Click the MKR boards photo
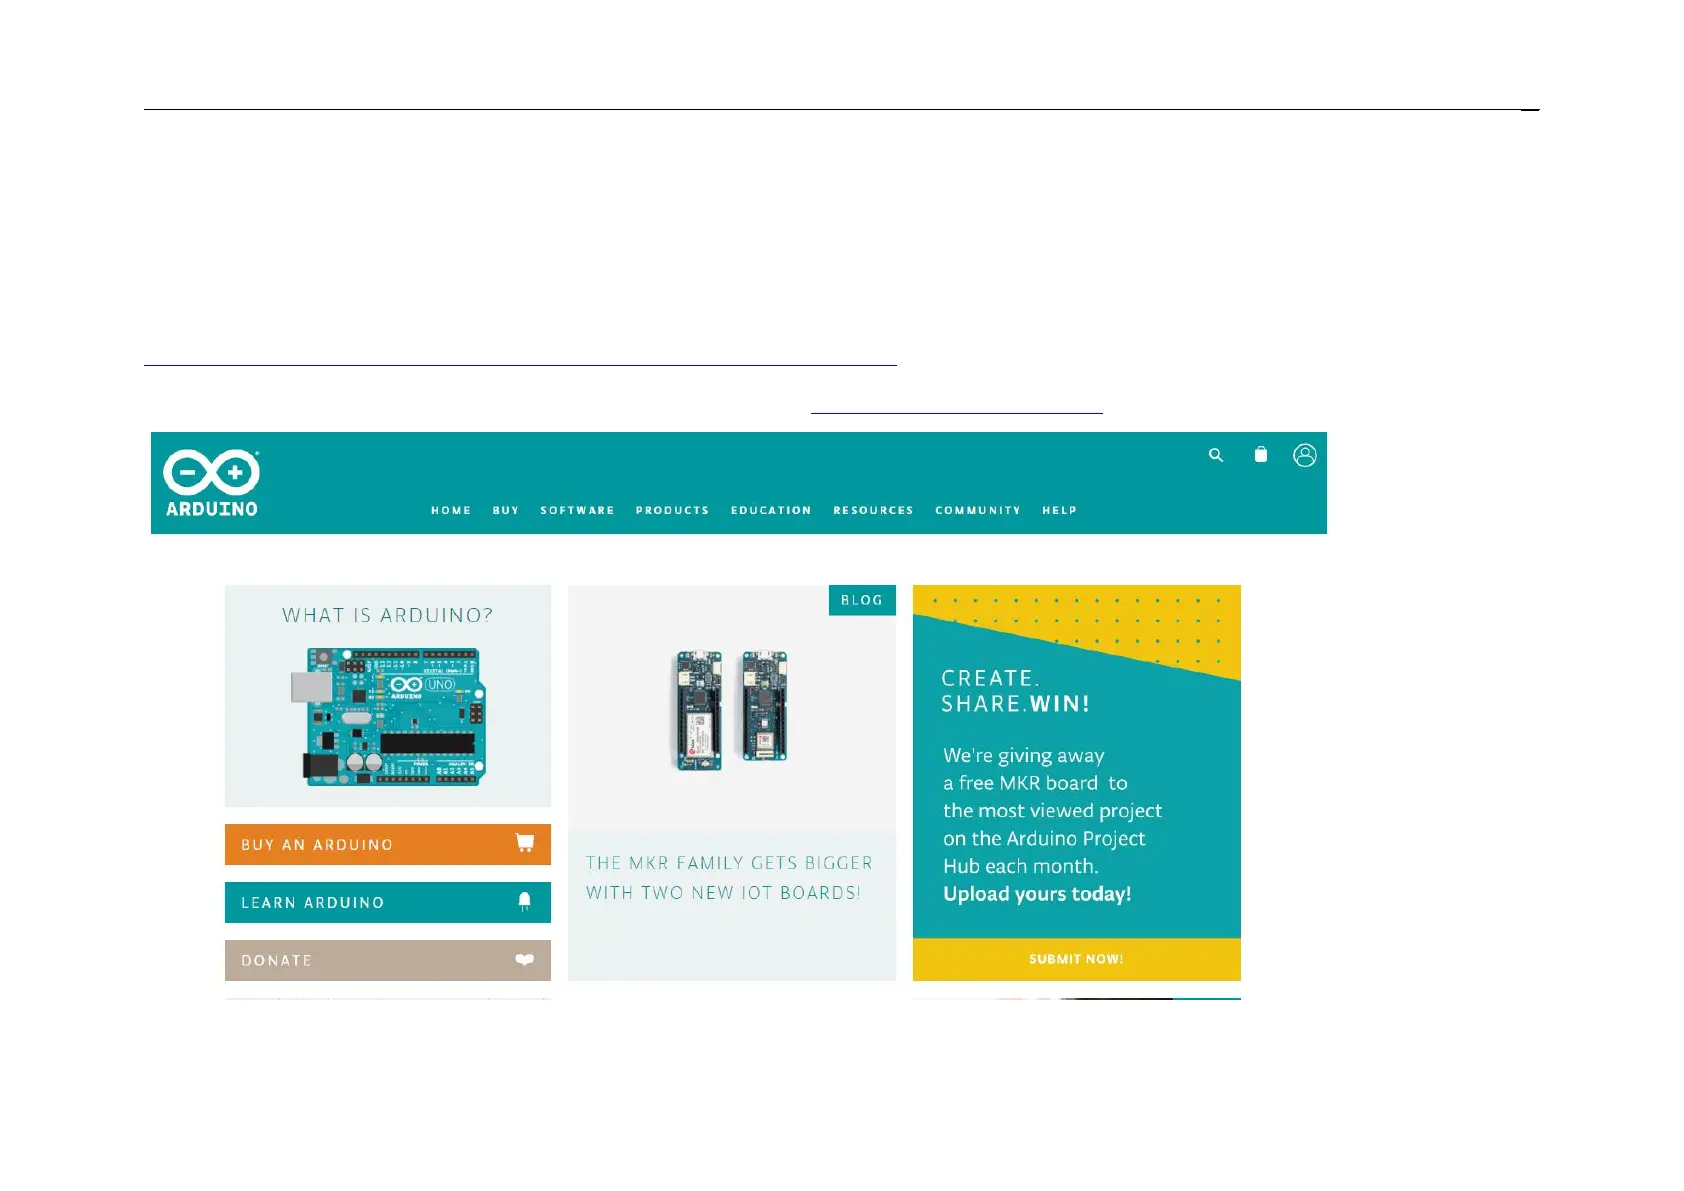 click(x=732, y=710)
